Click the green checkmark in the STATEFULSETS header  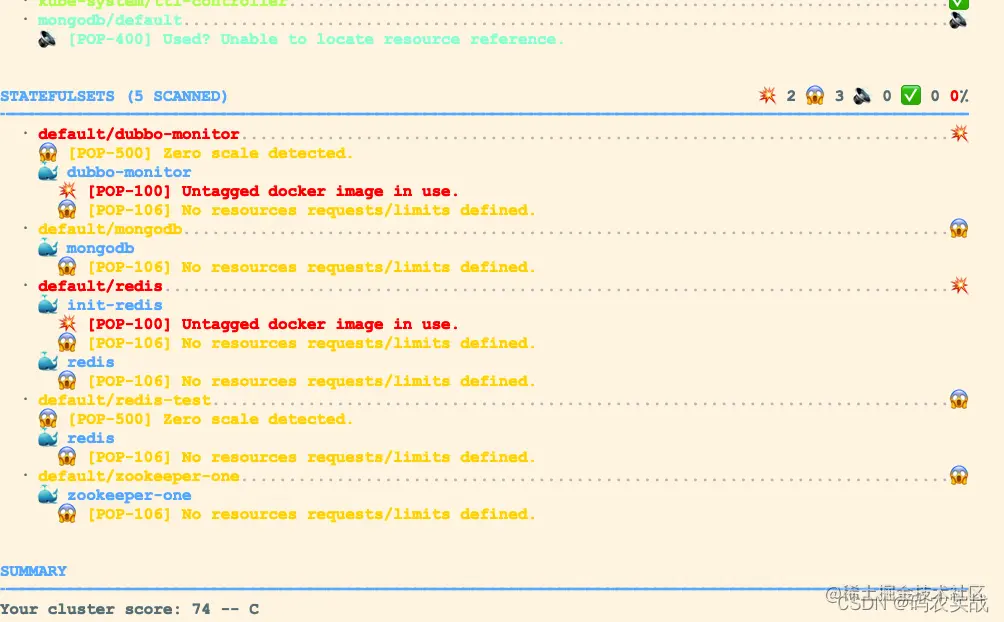[x=911, y=95]
